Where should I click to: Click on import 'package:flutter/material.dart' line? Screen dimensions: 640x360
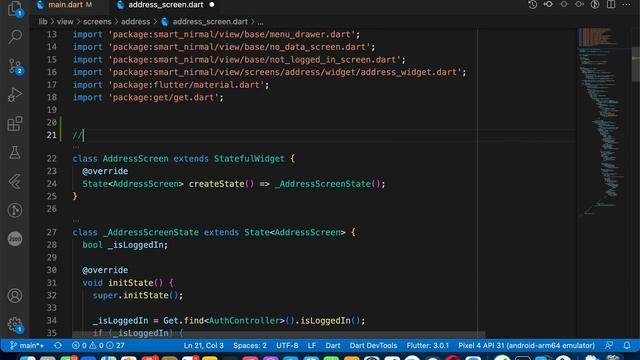tap(171, 85)
